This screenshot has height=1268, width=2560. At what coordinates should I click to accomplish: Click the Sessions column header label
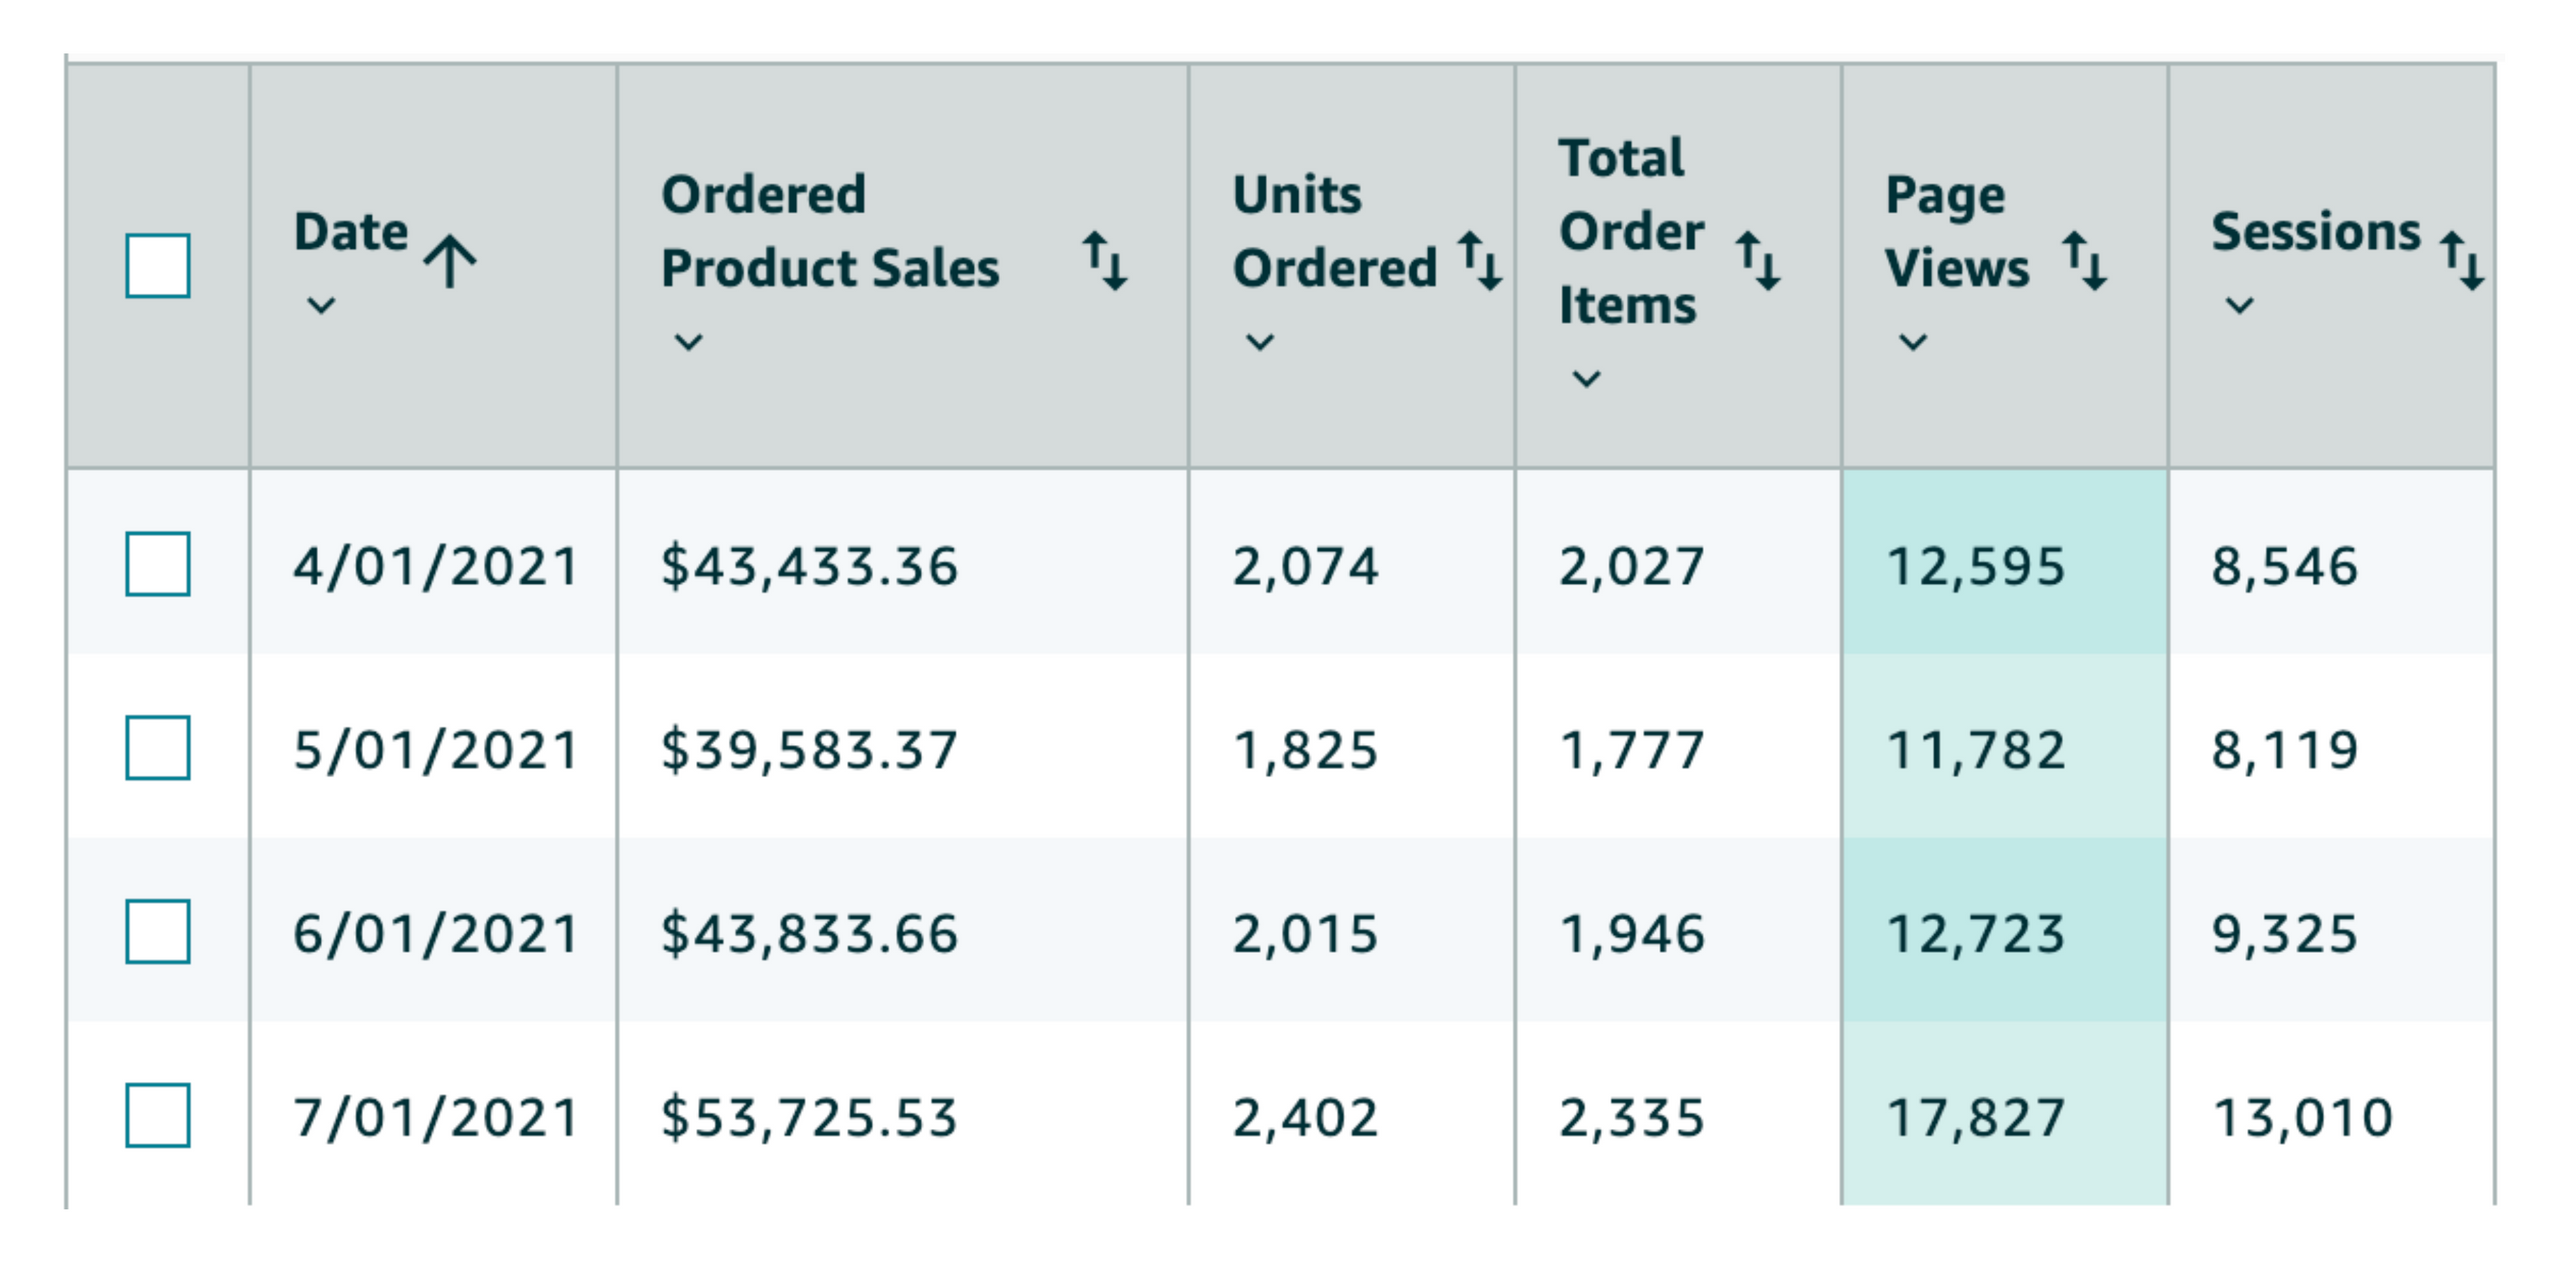point(2315,232)
